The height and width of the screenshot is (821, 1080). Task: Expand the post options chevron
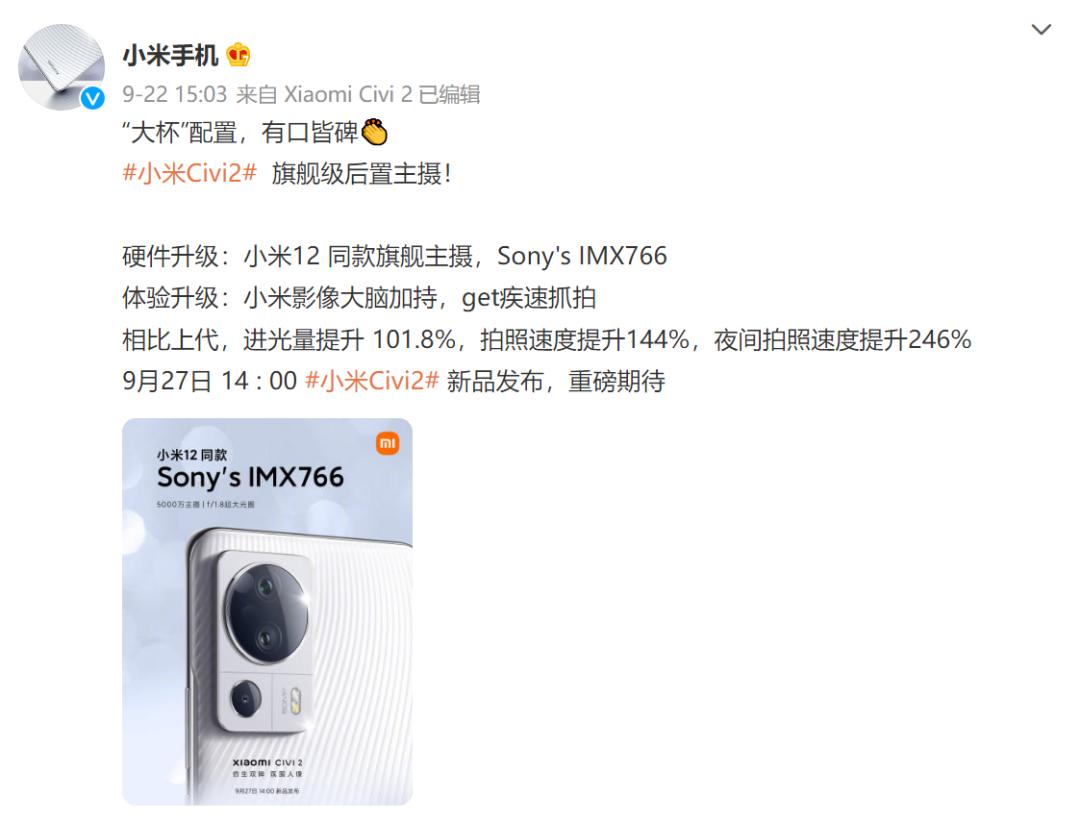[1041, 30]
